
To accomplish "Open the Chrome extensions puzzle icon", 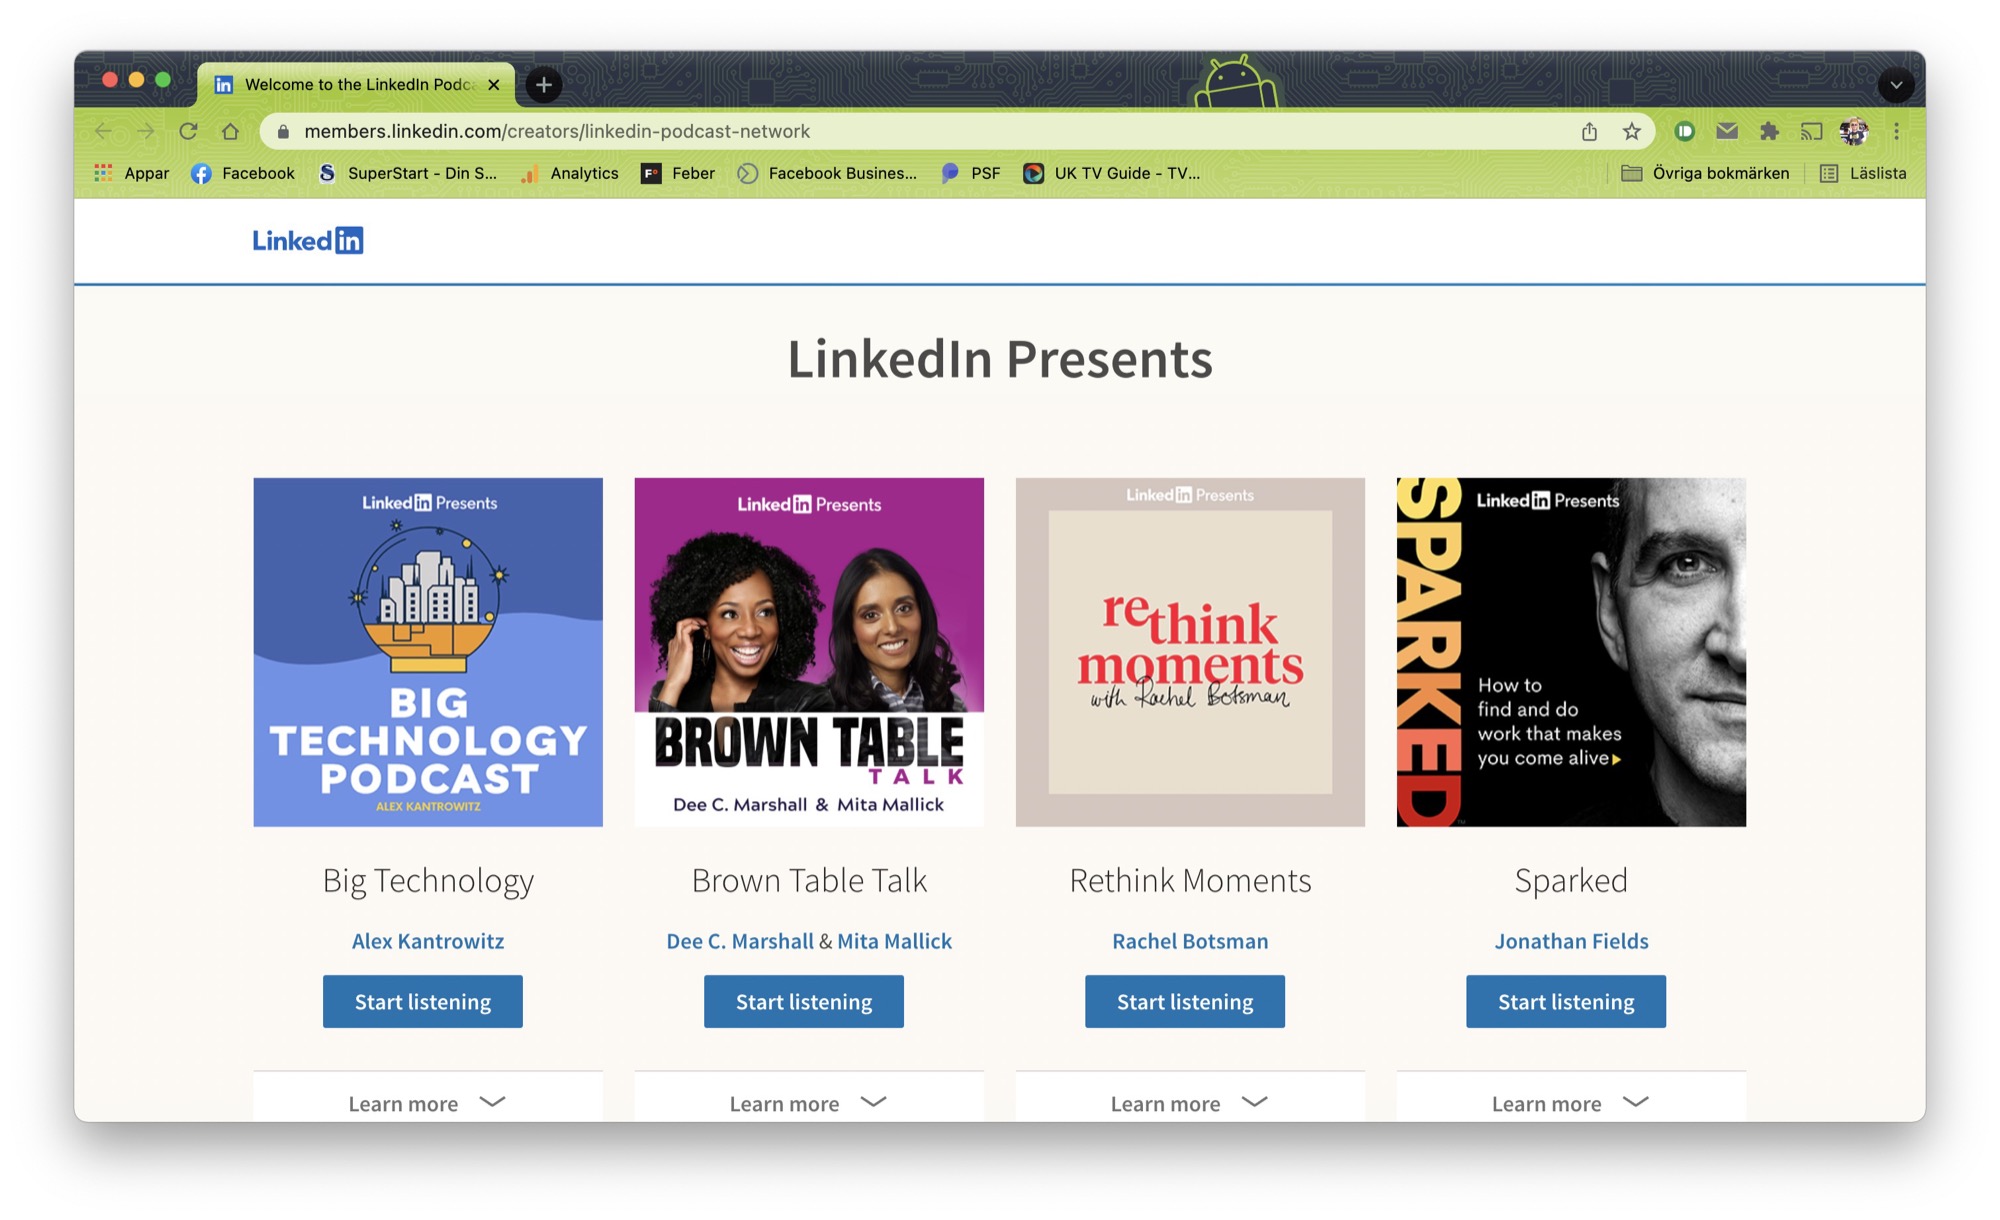I will [x=1771, y=131].
